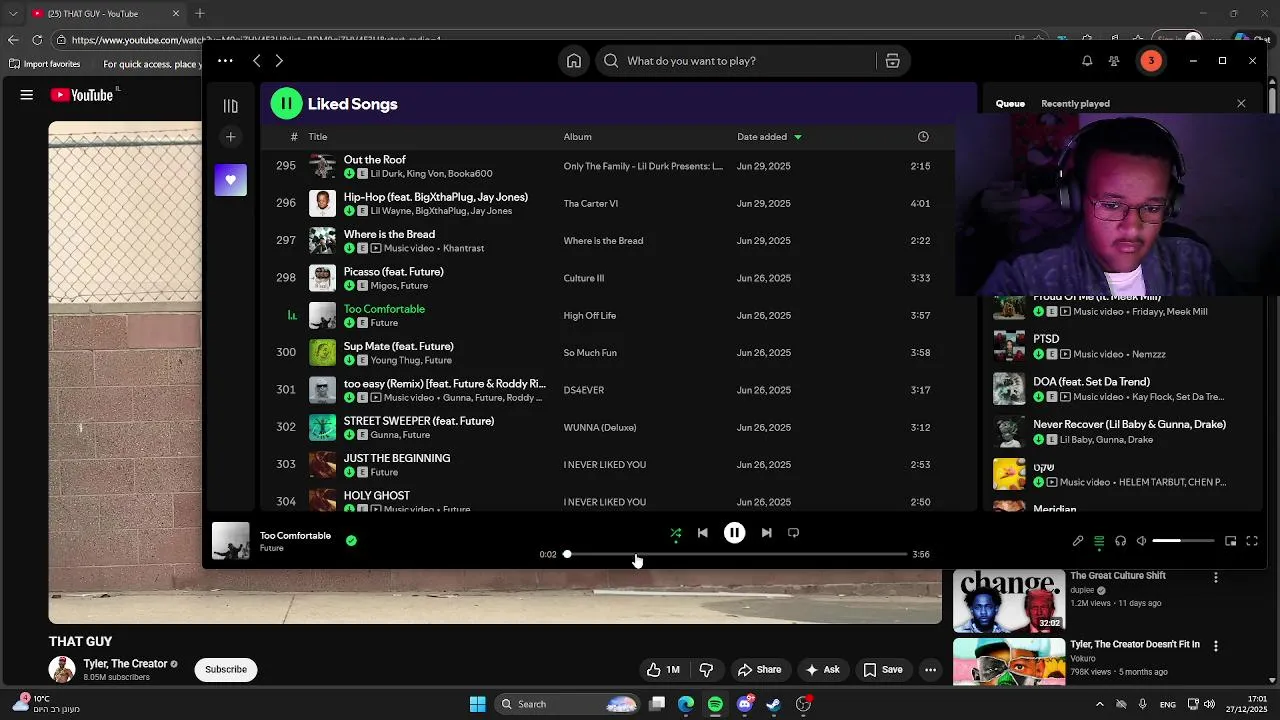Open Connect to a device icon
This screenshot has height=720, width=1280.
click(1121, 541)
